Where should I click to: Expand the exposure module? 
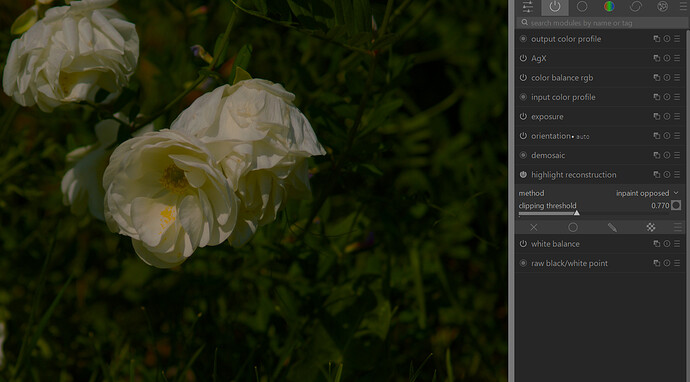(547, 117)
